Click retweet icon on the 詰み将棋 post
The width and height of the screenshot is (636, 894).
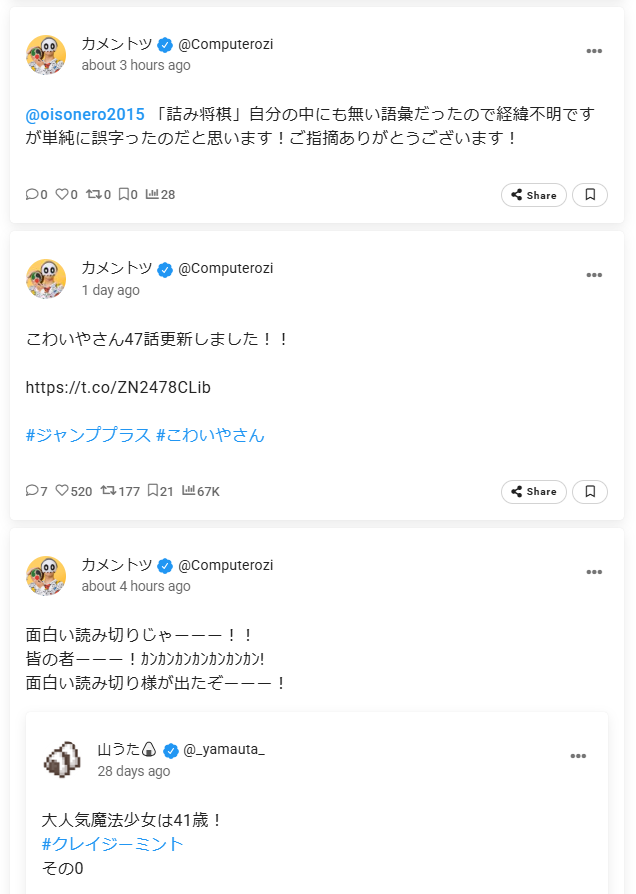point(94,194)
